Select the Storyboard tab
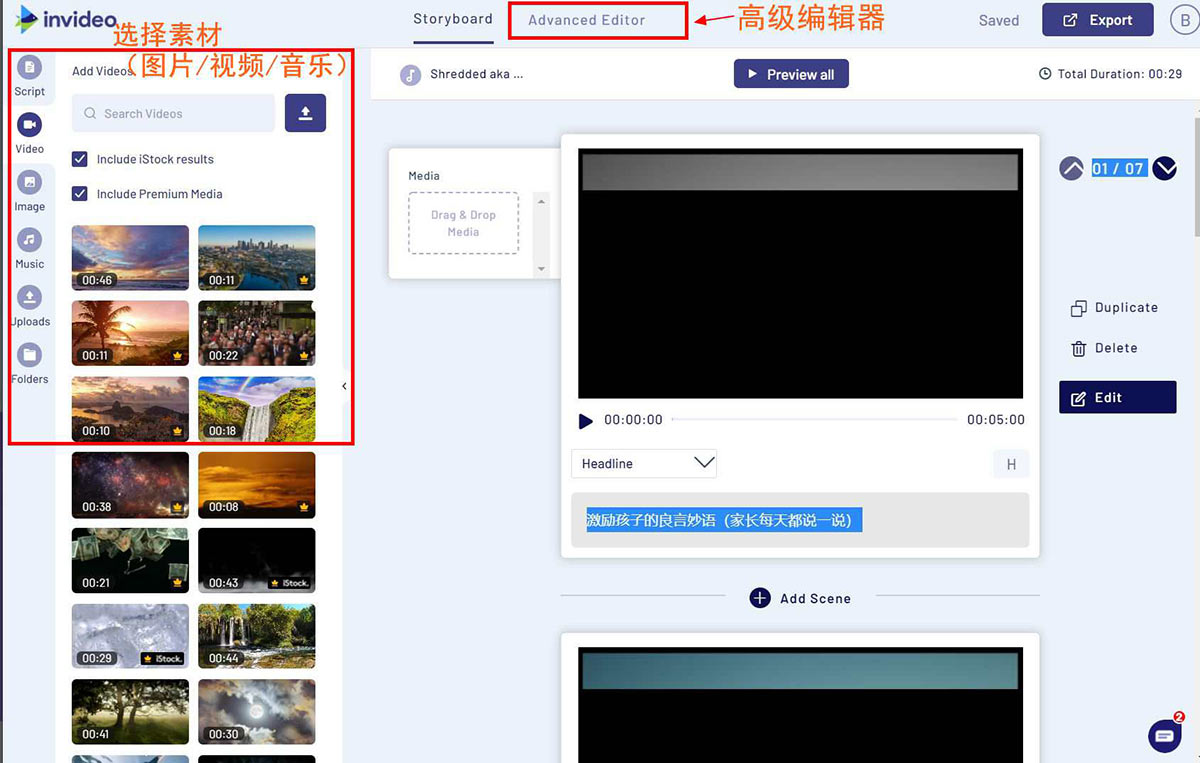The height and width of the screenshot is (763, 1200). (453, 19)
